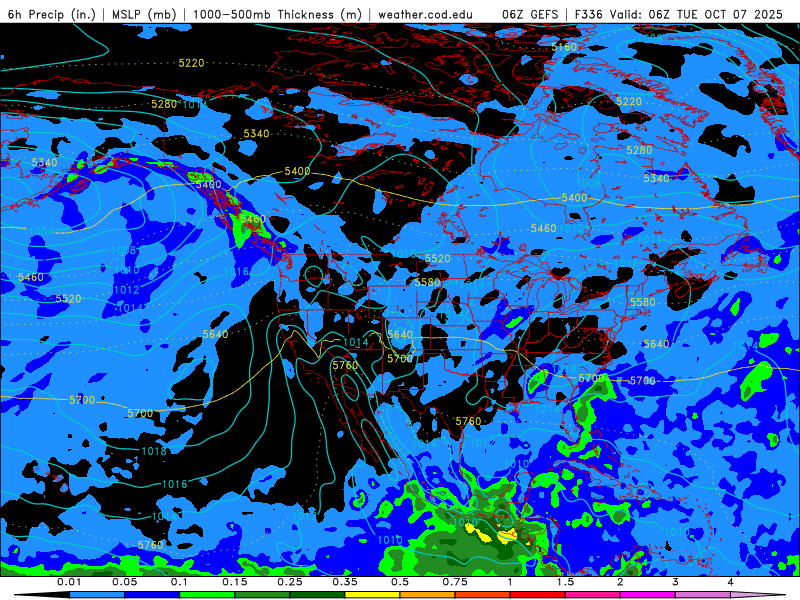Click the '5160' thickness contour label
Image resolution: width=800 pixels, height=600 pixels.
[x=564, y=47]
